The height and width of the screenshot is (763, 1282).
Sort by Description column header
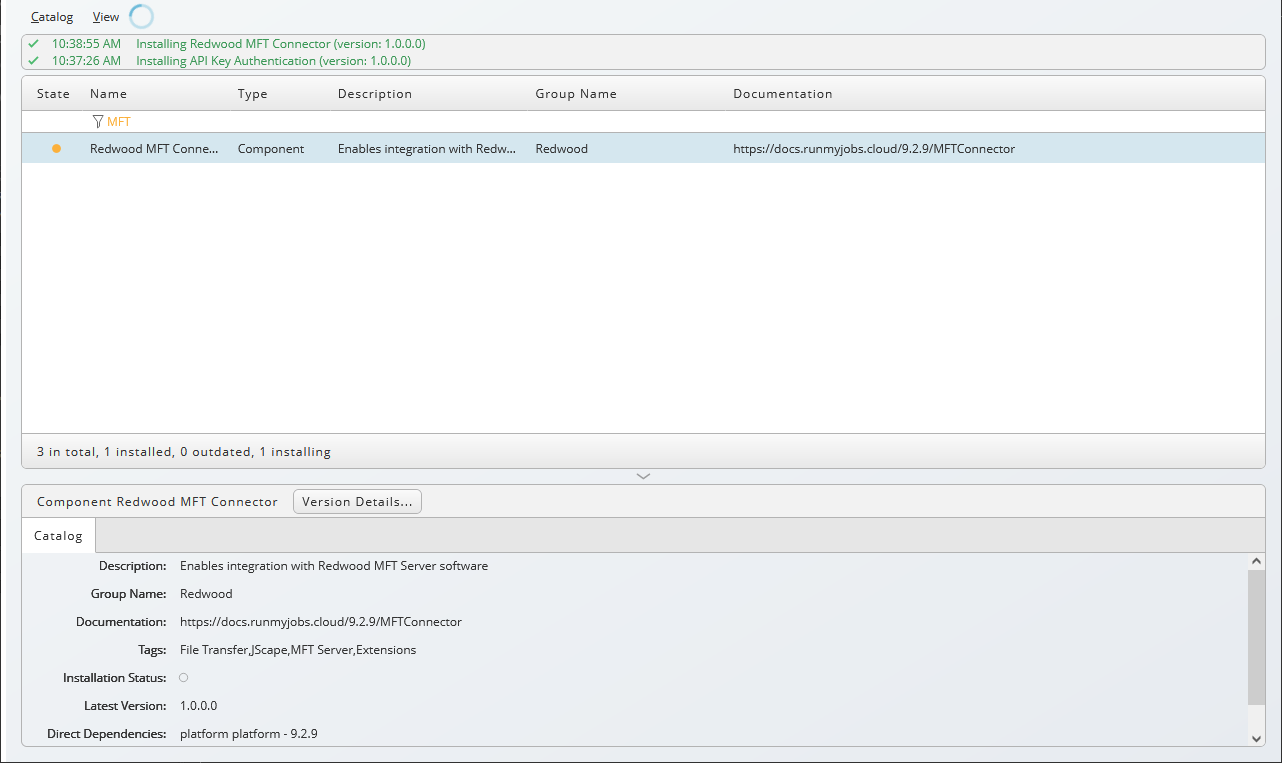pos(375,94)
